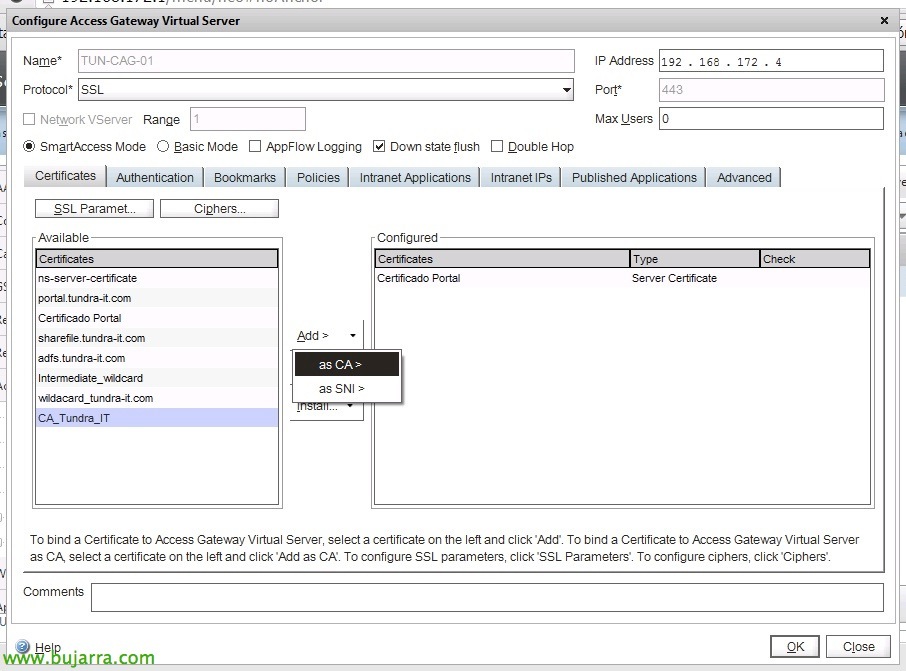Screen dimensions: 906x671
Task: Close the Configure Access Gateway Virtual Server dialog
Action: (884, 21)
